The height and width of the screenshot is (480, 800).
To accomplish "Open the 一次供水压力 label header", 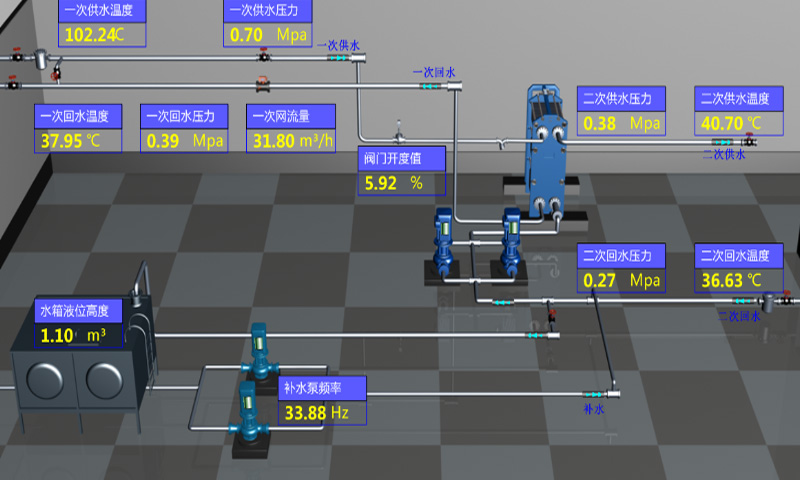I will [x=267, y=11].
